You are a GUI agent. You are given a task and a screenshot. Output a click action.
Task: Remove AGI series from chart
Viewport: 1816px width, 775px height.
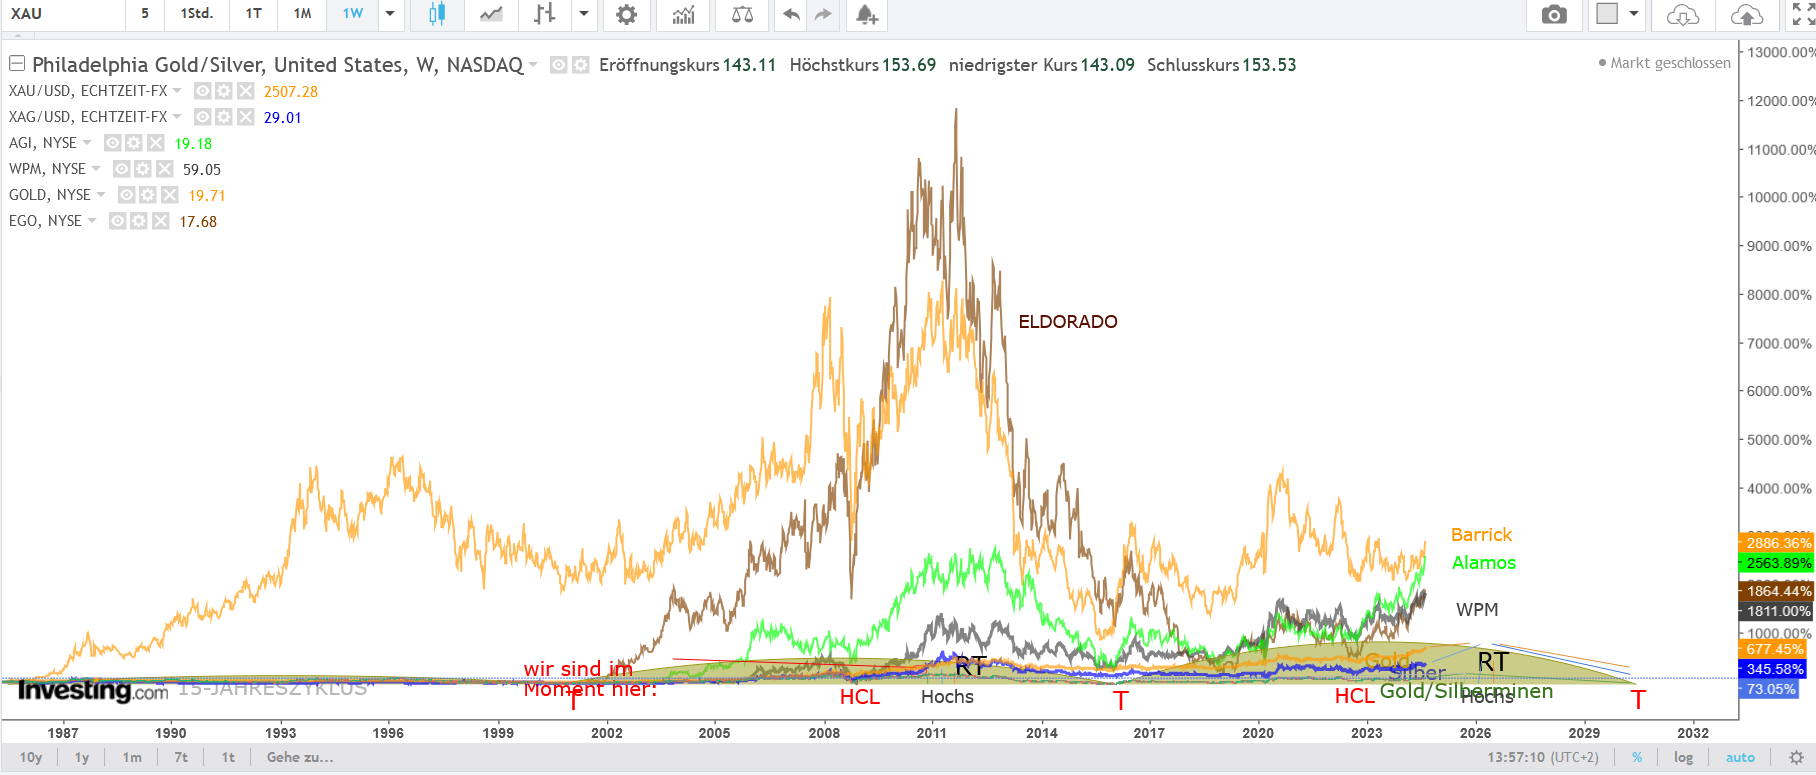click(156, 143)
